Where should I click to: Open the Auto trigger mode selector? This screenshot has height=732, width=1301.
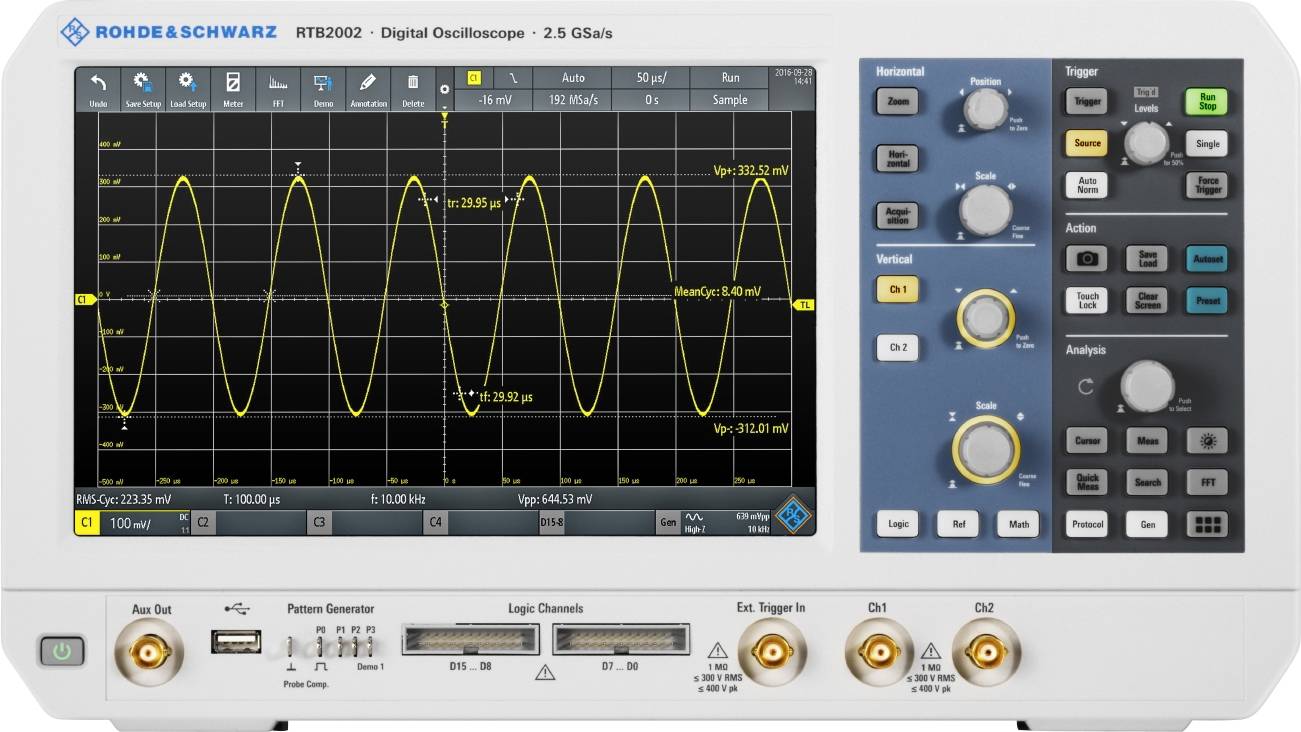pos(572,77)
